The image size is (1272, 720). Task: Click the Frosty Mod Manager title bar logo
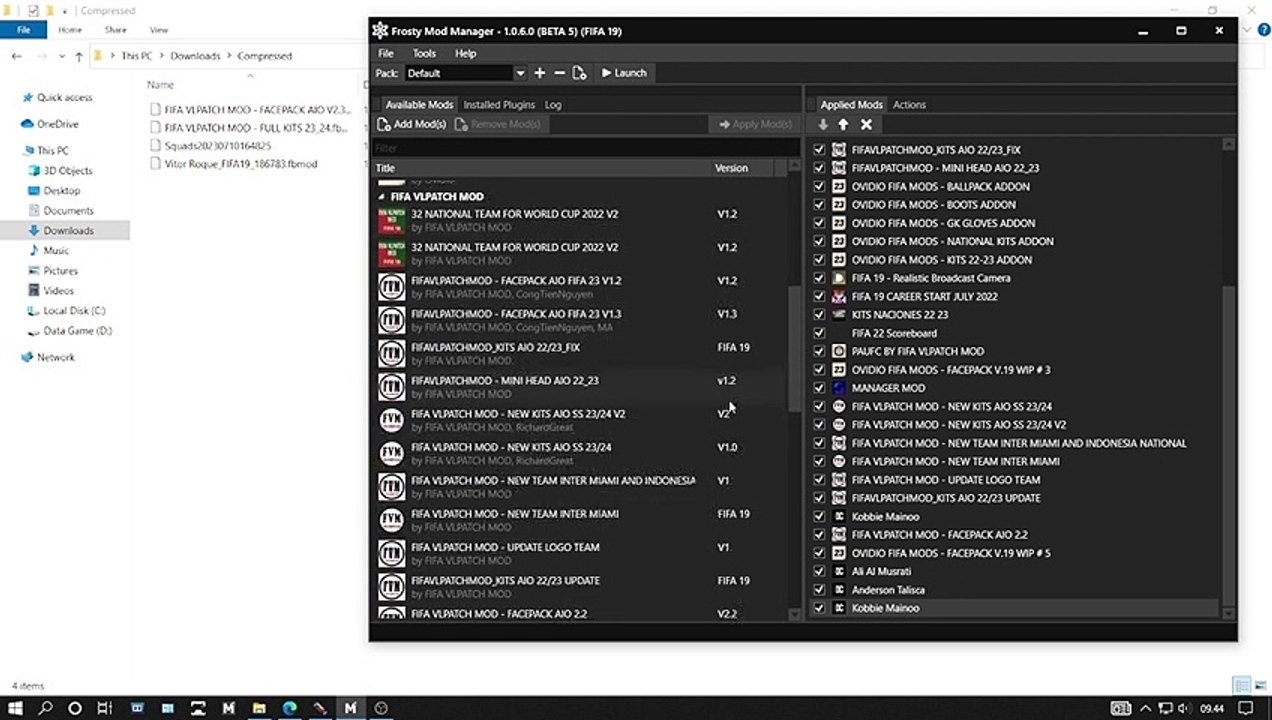tap(380, 31)
